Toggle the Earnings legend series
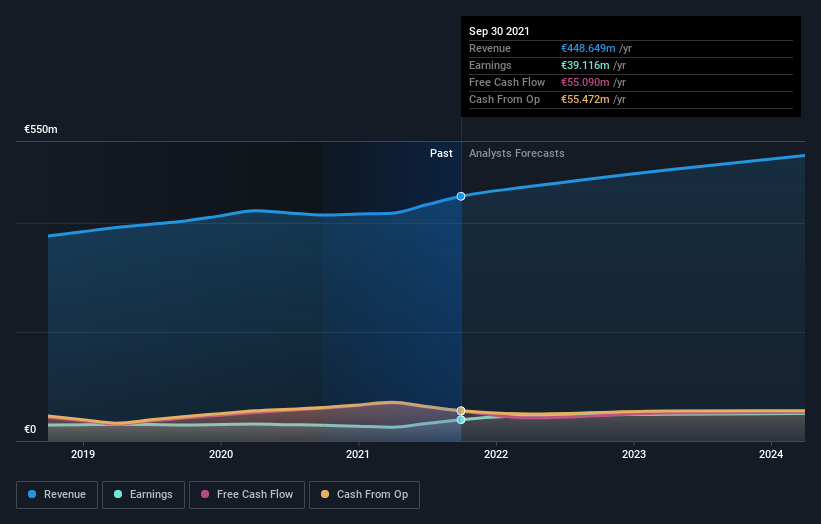Image resolution: width=821 pixels, height=524 pixels. [143, 495]
